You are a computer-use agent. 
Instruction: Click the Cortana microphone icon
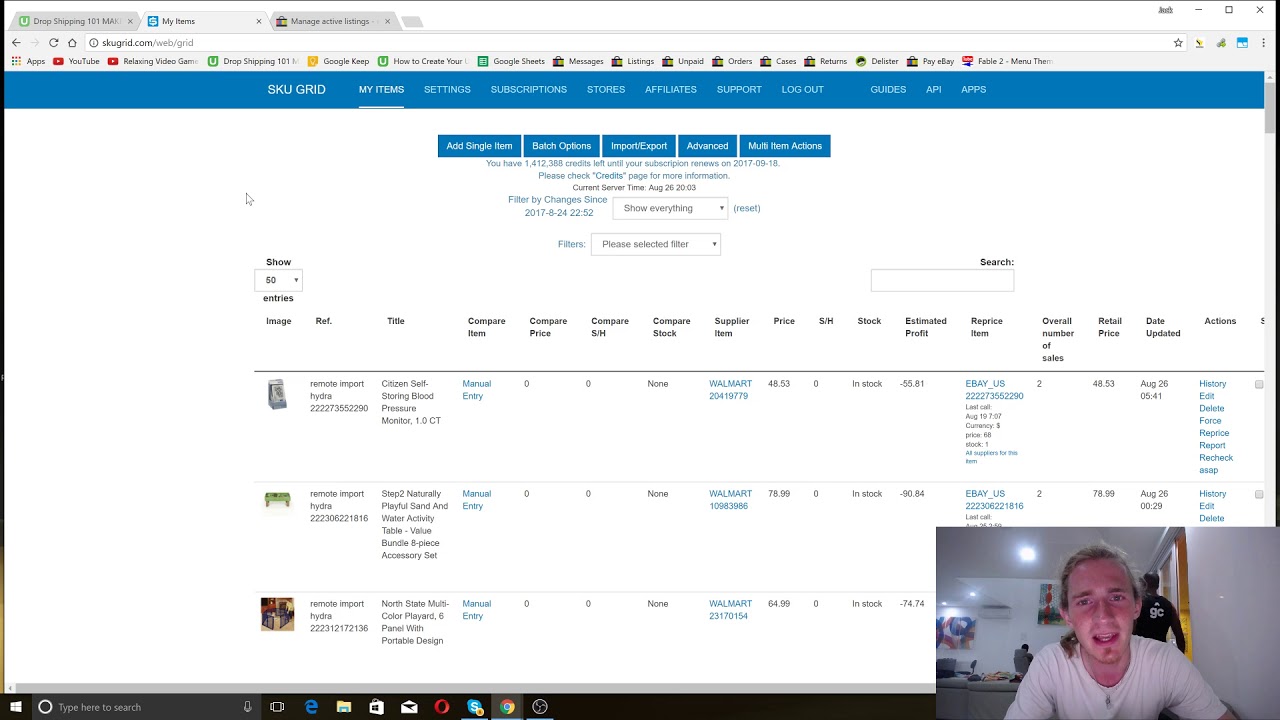tap(247, 707)
